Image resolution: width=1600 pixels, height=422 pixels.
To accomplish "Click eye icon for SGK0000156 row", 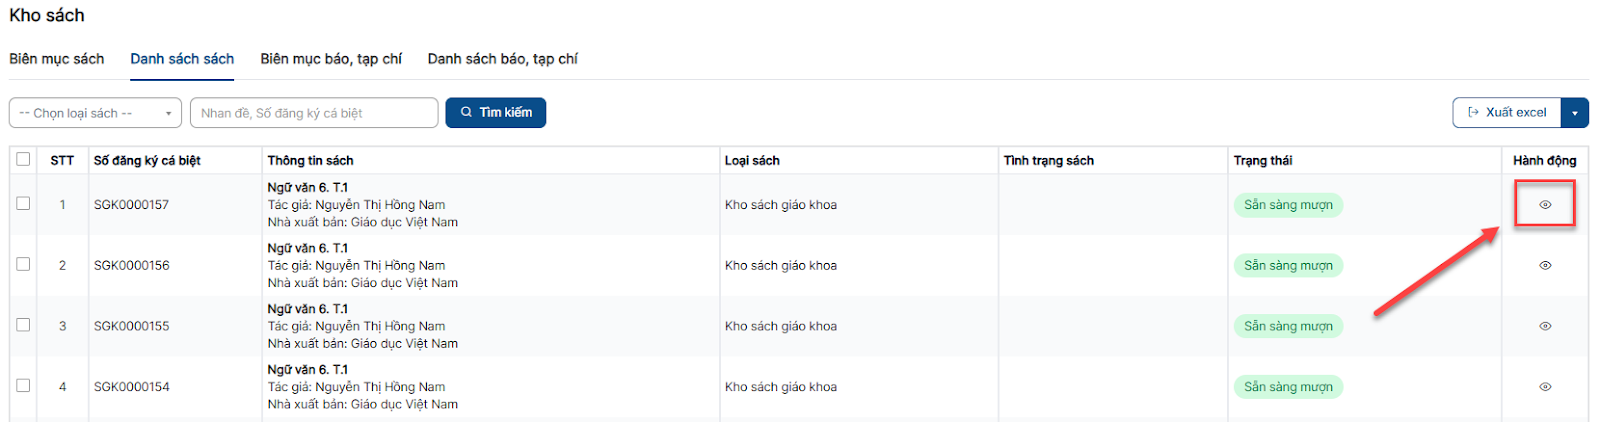I will (x=1545, y=266).
